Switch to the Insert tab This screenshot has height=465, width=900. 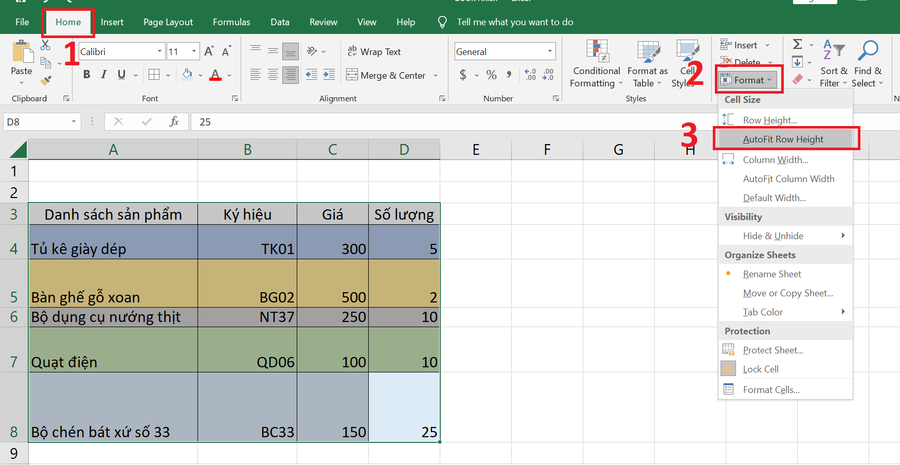tap(112, 22)
